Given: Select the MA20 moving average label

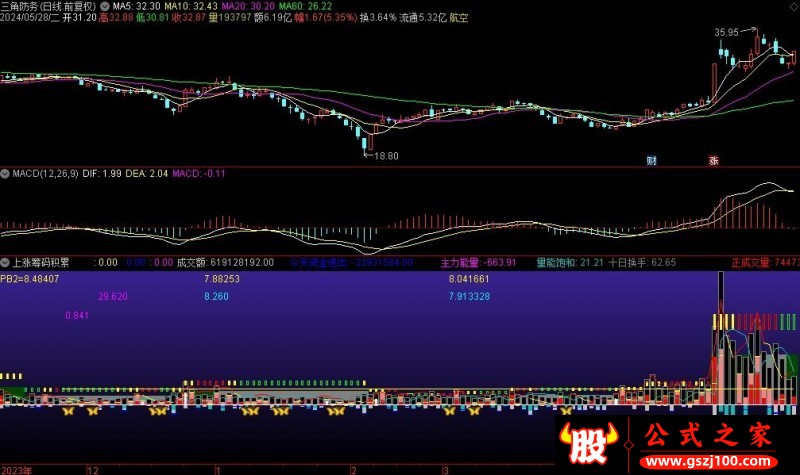Looking at the screenshot, I should [x=255, y=6].
